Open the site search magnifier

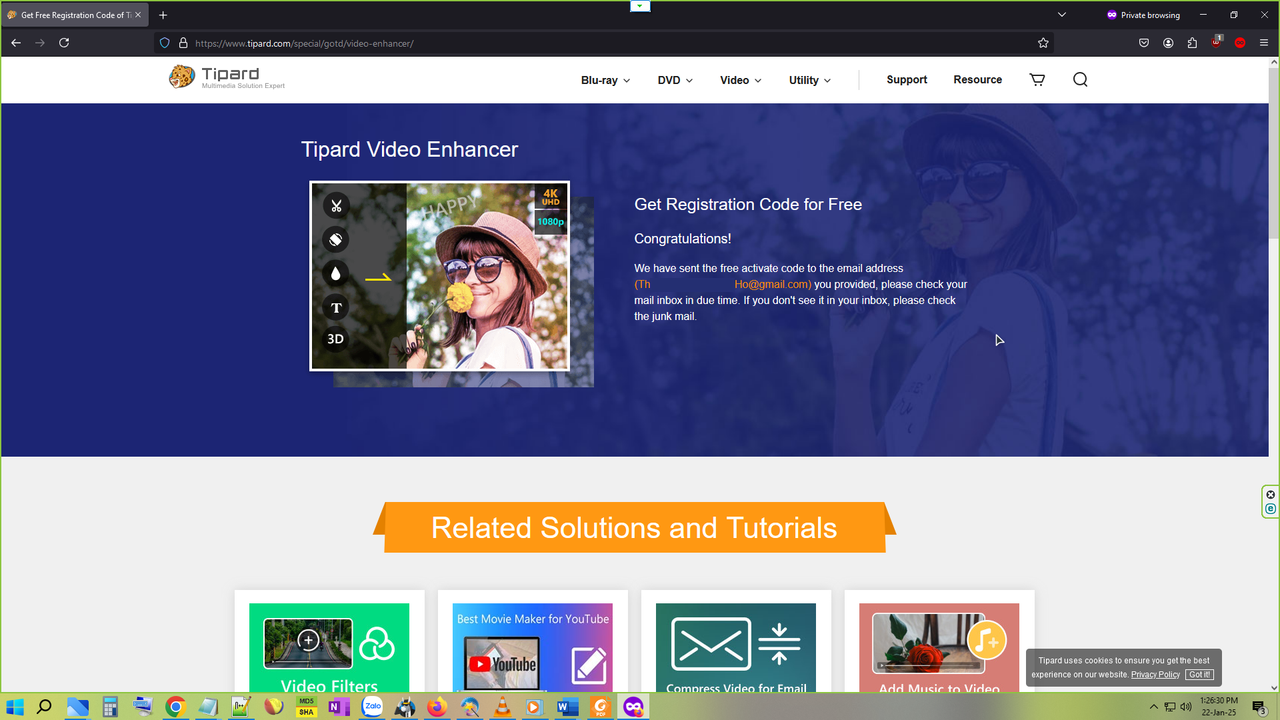1080,80
